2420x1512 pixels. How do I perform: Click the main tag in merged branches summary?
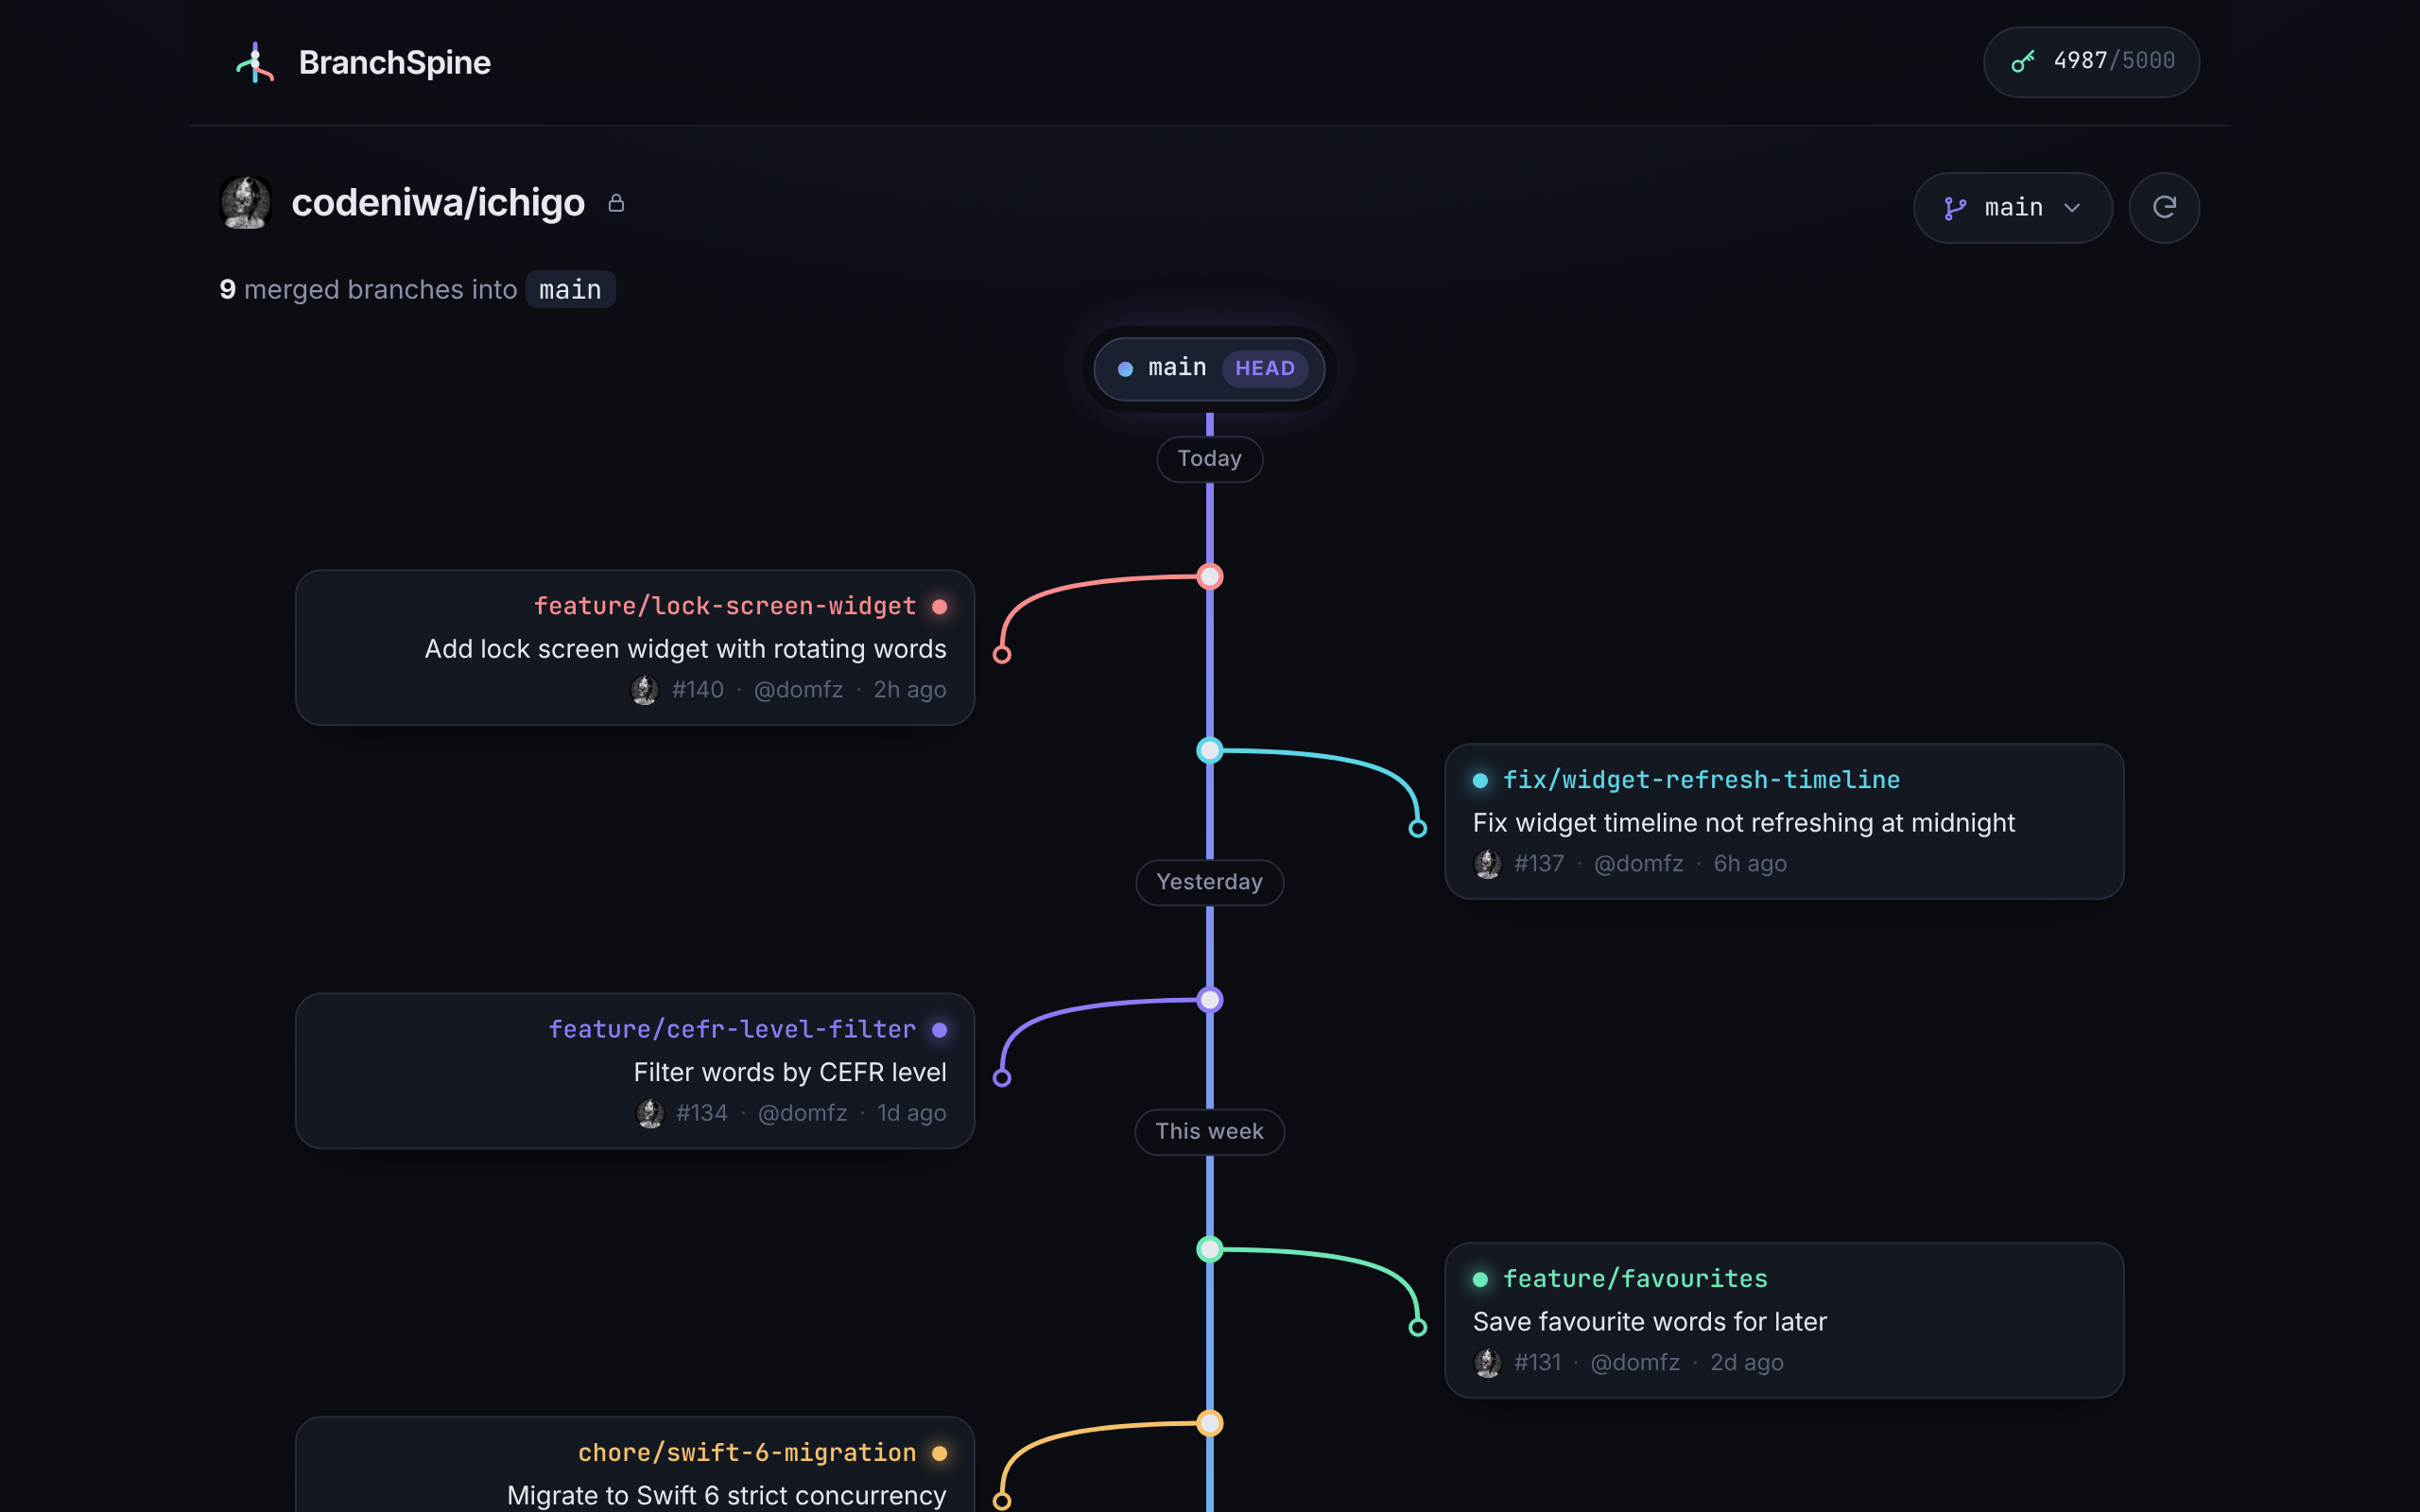click(570, 290)
